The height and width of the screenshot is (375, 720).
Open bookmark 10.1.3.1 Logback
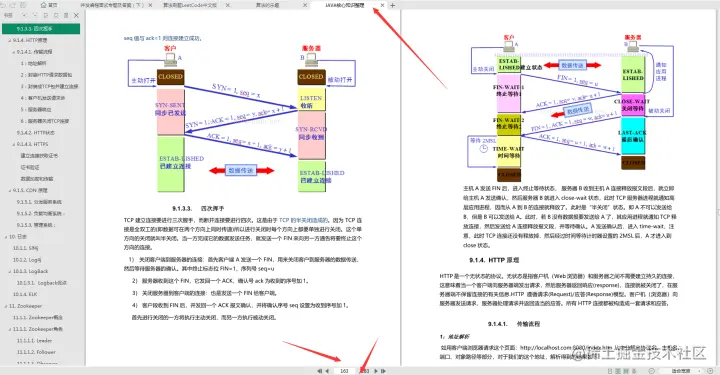point(42,283)
